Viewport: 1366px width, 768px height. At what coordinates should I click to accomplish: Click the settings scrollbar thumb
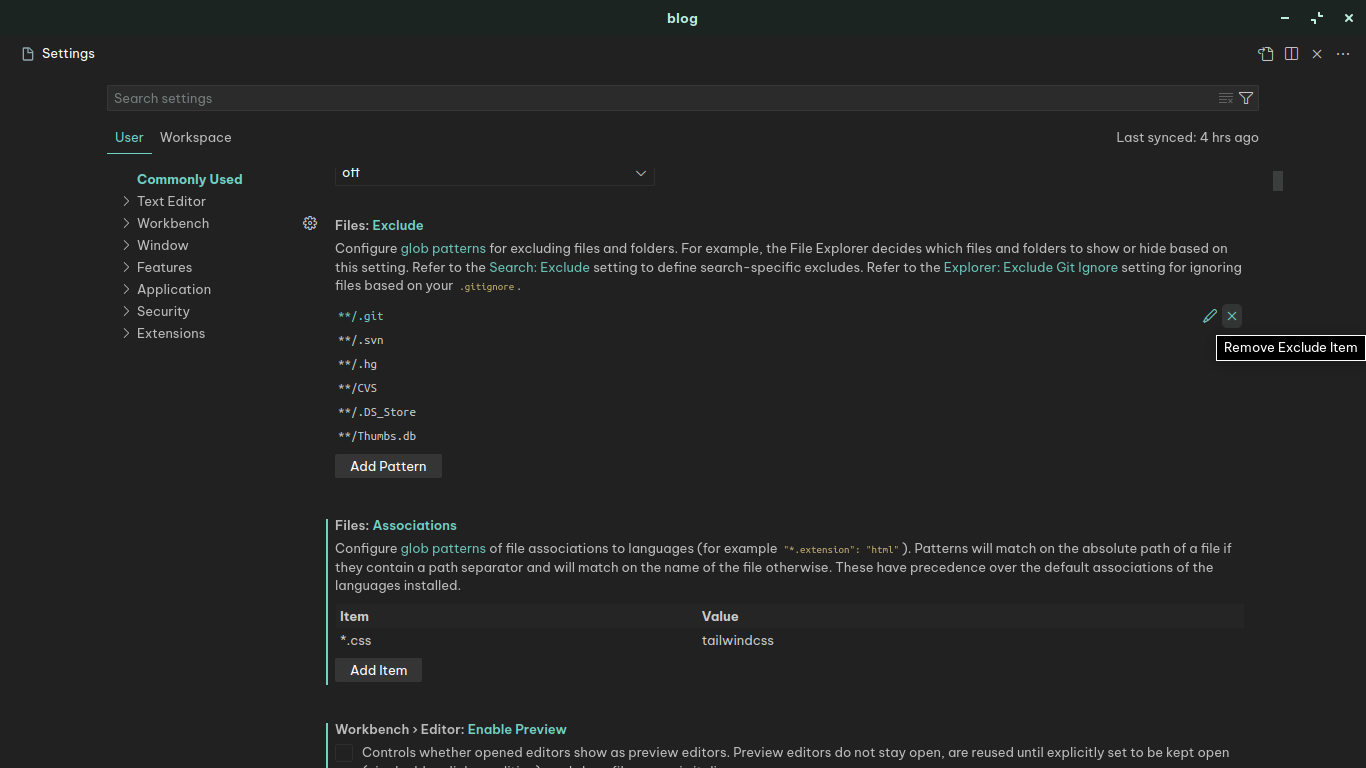click(x=1278, y=181)
